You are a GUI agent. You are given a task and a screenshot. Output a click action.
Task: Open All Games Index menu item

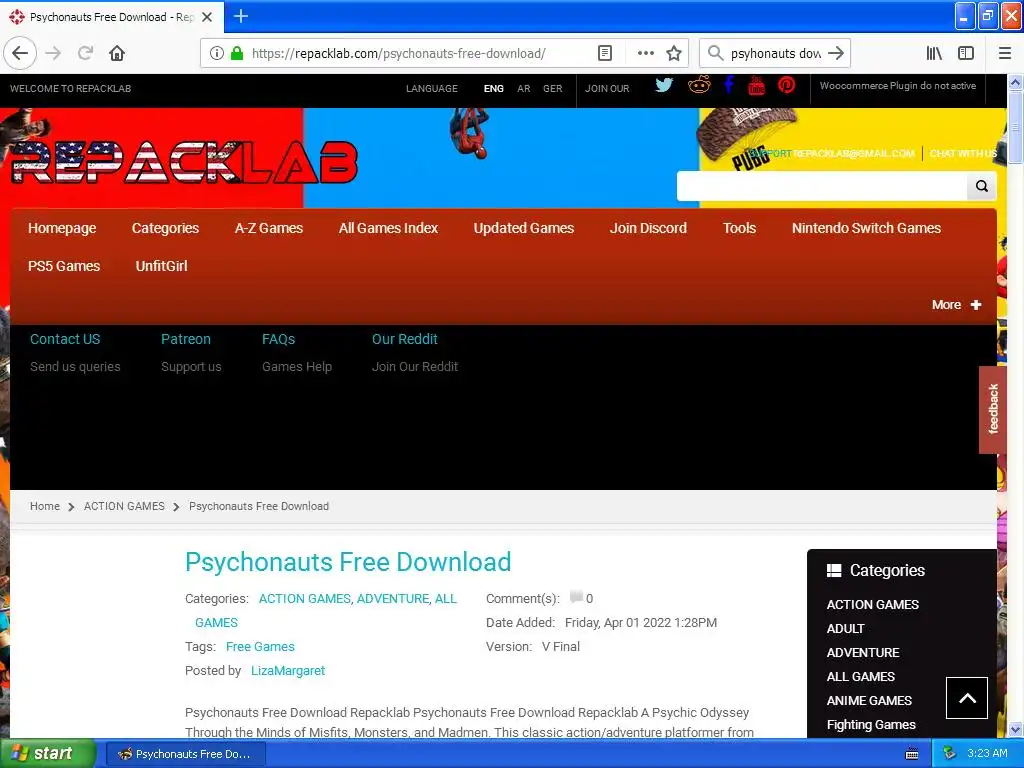tap(389, 228)
